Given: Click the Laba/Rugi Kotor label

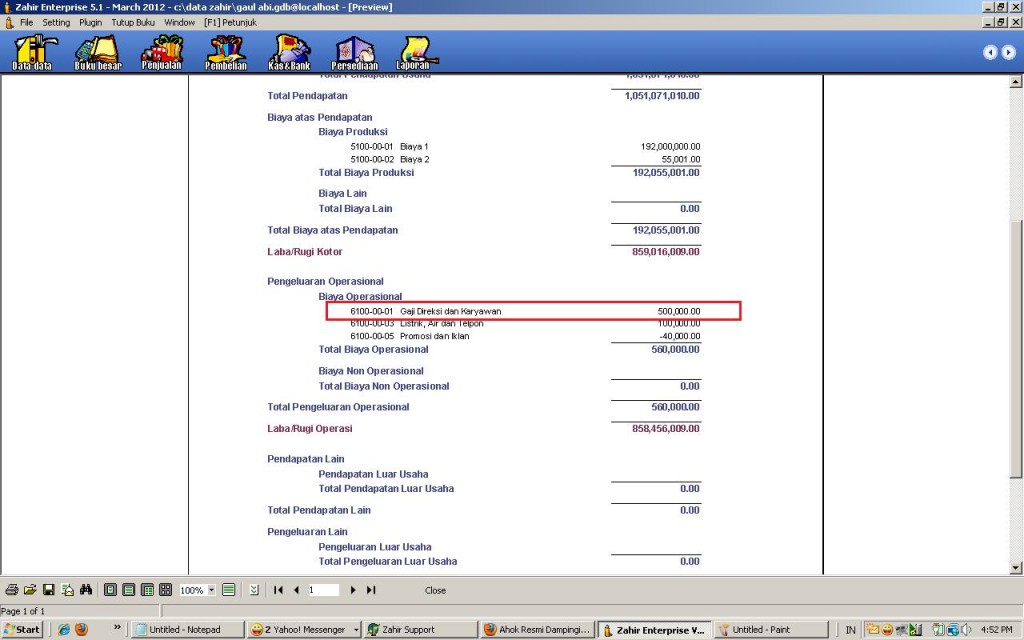Looking at the screenshot, I should click(304, 251).
